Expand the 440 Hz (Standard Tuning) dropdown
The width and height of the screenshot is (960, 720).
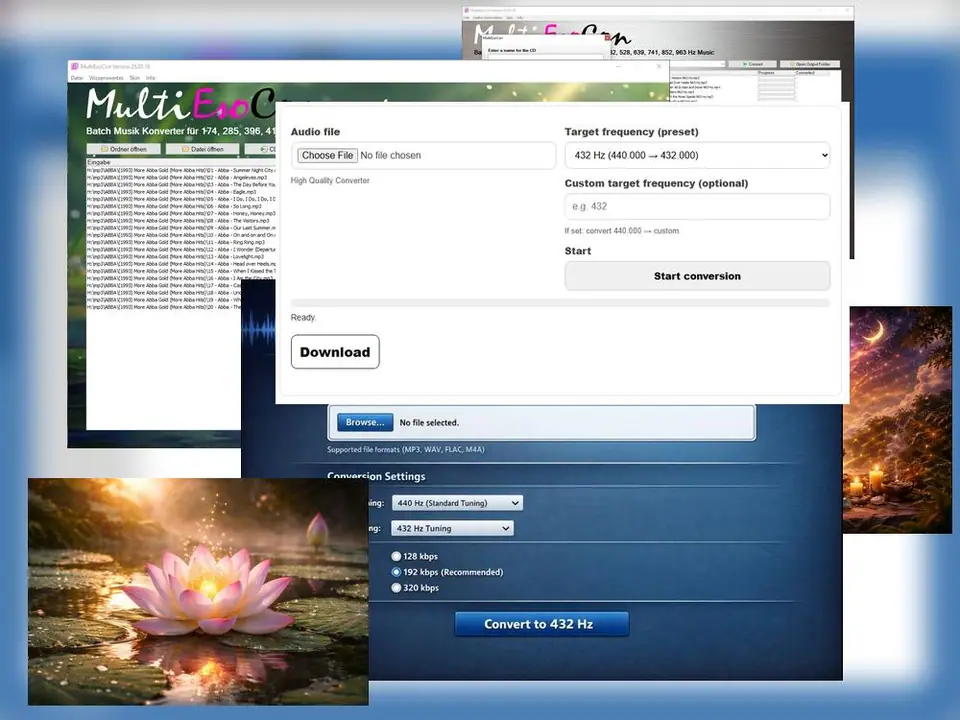click(457, 503)
